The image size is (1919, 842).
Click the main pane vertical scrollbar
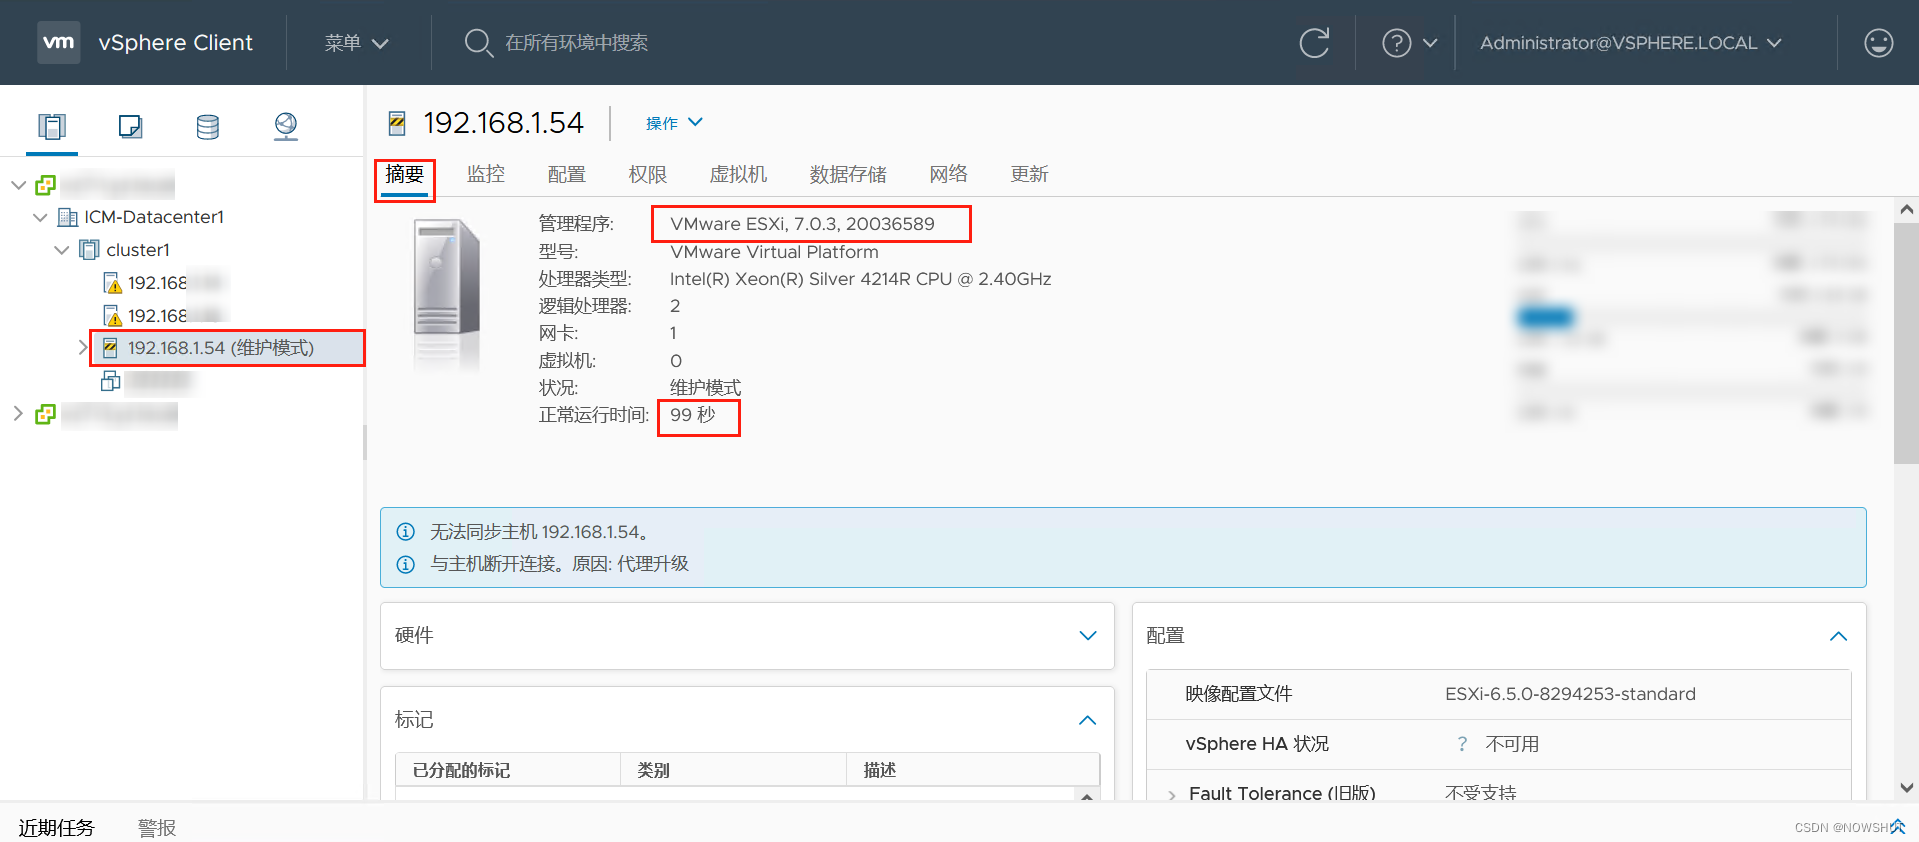pos(1906,343)
